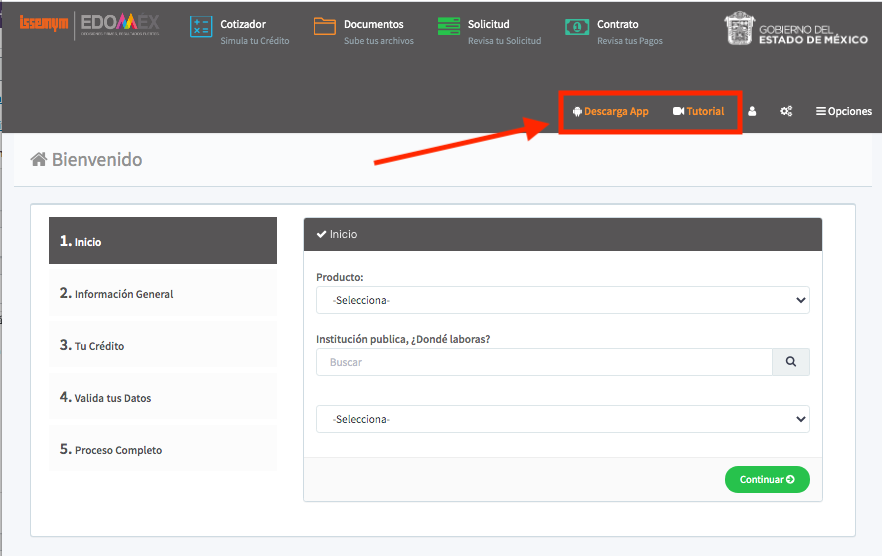Select step 1. Inicio
This screenshot has height=556, width=882.
(163, 241)
